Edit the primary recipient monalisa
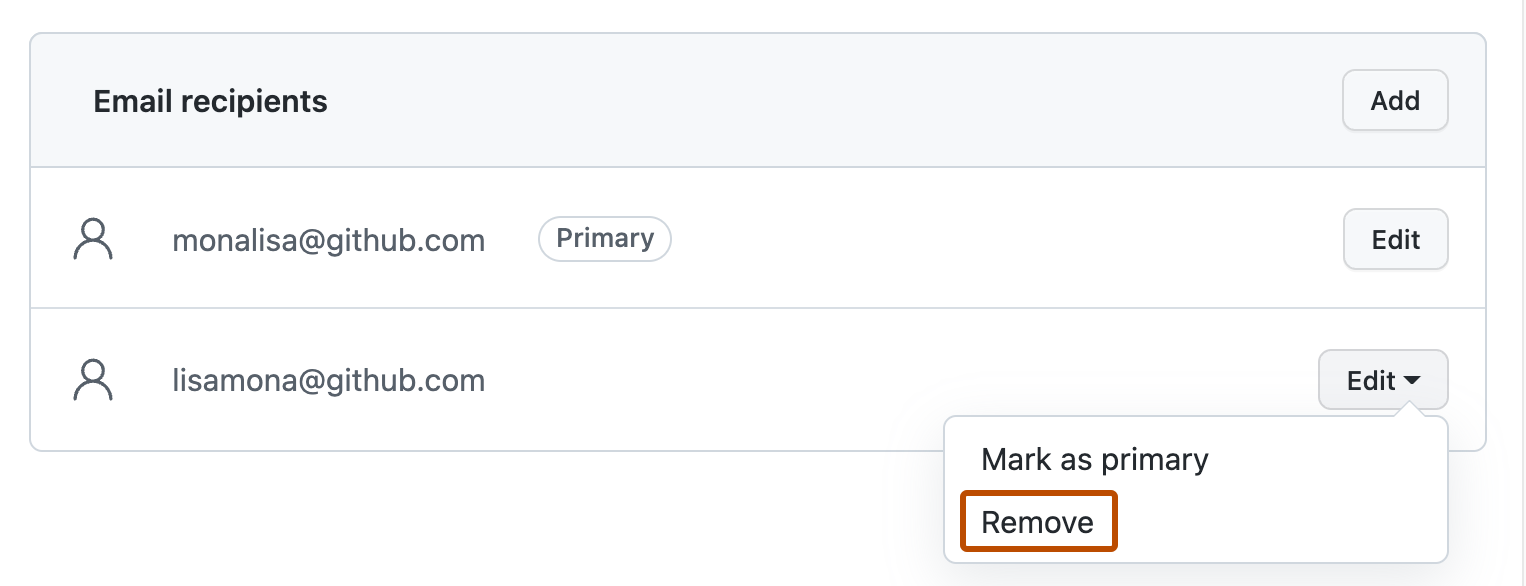This screenshot has height=586, width=1526. pyautogui.click(x=1395, y=239)
